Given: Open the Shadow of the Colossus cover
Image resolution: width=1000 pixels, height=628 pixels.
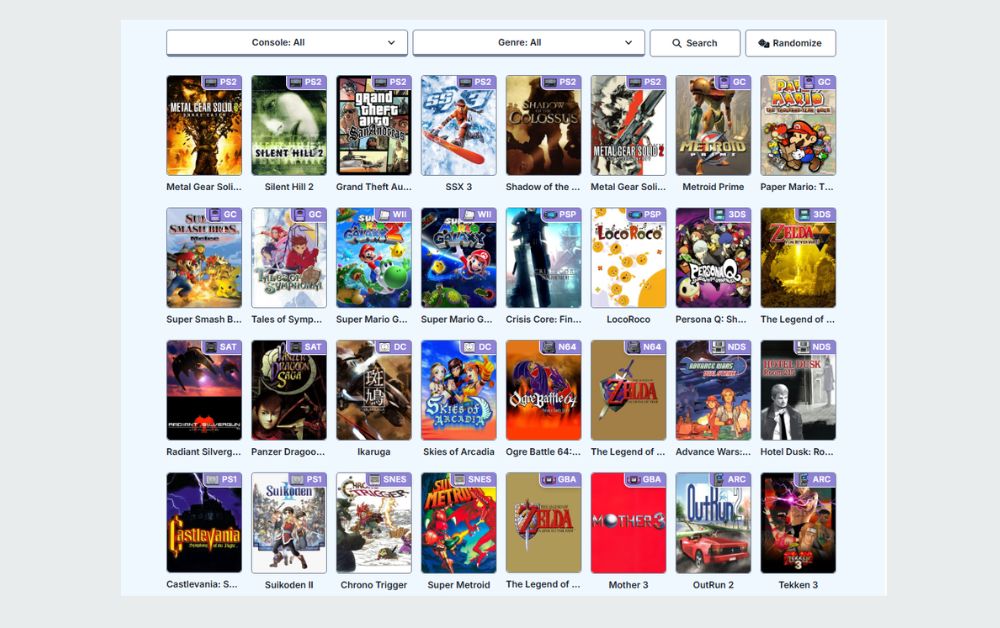Looking at the screenshot, I should tap(543, 125).
